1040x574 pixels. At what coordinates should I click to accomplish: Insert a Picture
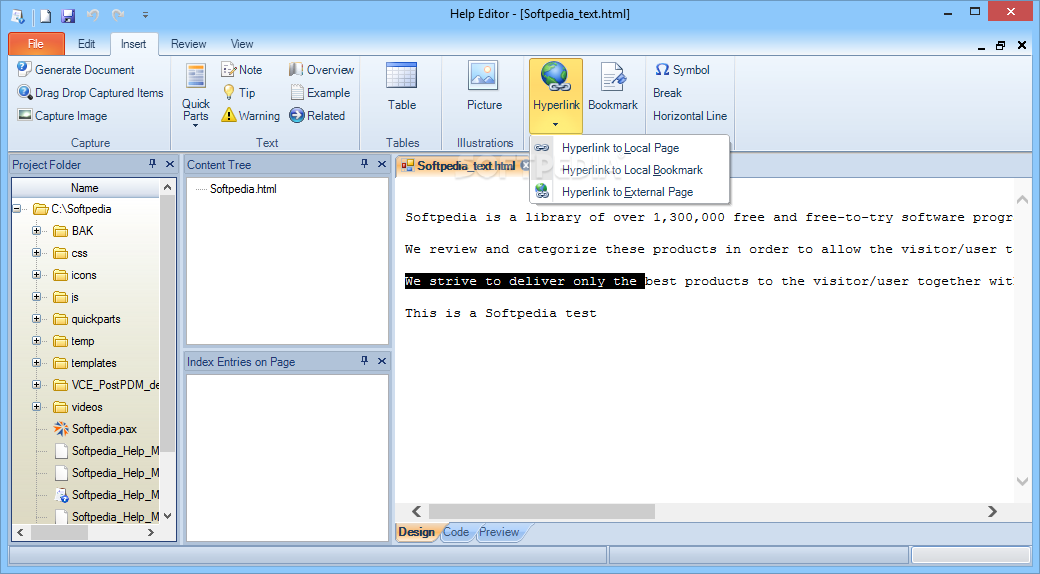tap(484, 86)
